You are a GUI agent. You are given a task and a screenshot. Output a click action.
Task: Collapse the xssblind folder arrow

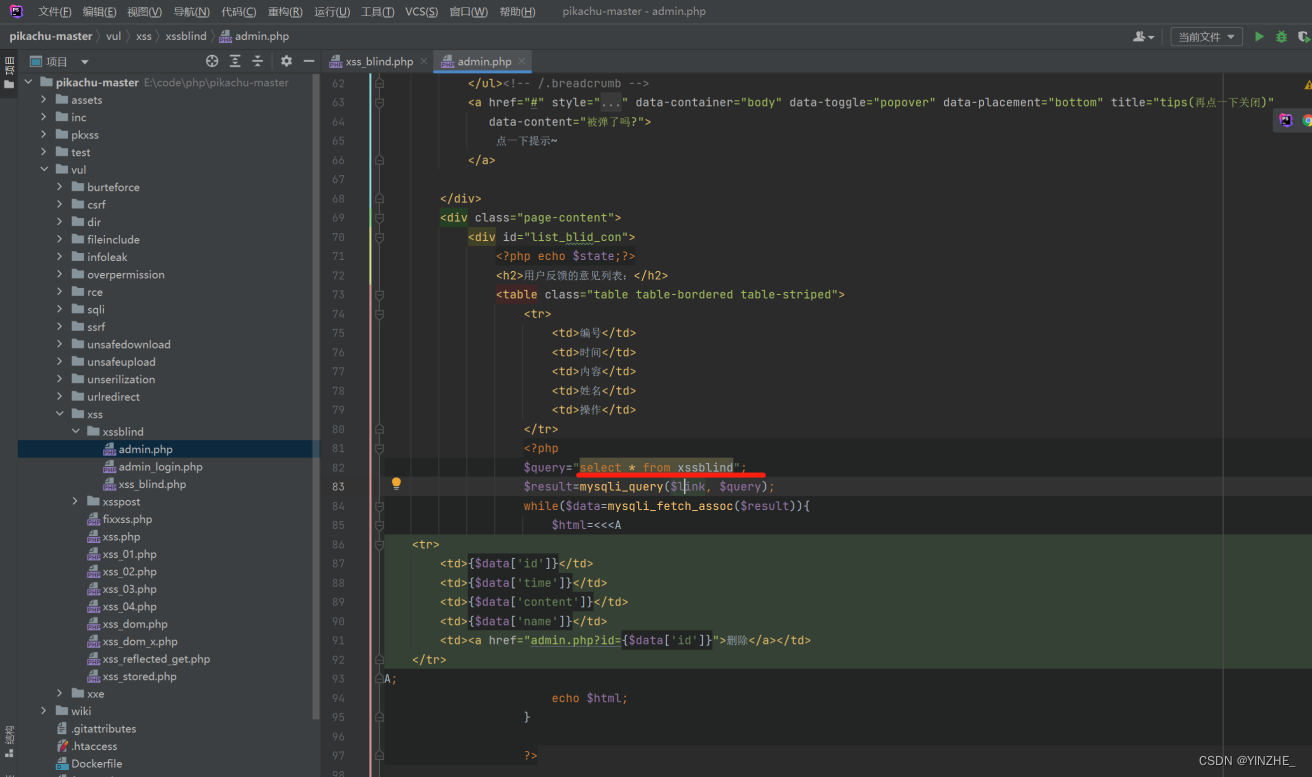pyautogui.click(x=76, y=431)
